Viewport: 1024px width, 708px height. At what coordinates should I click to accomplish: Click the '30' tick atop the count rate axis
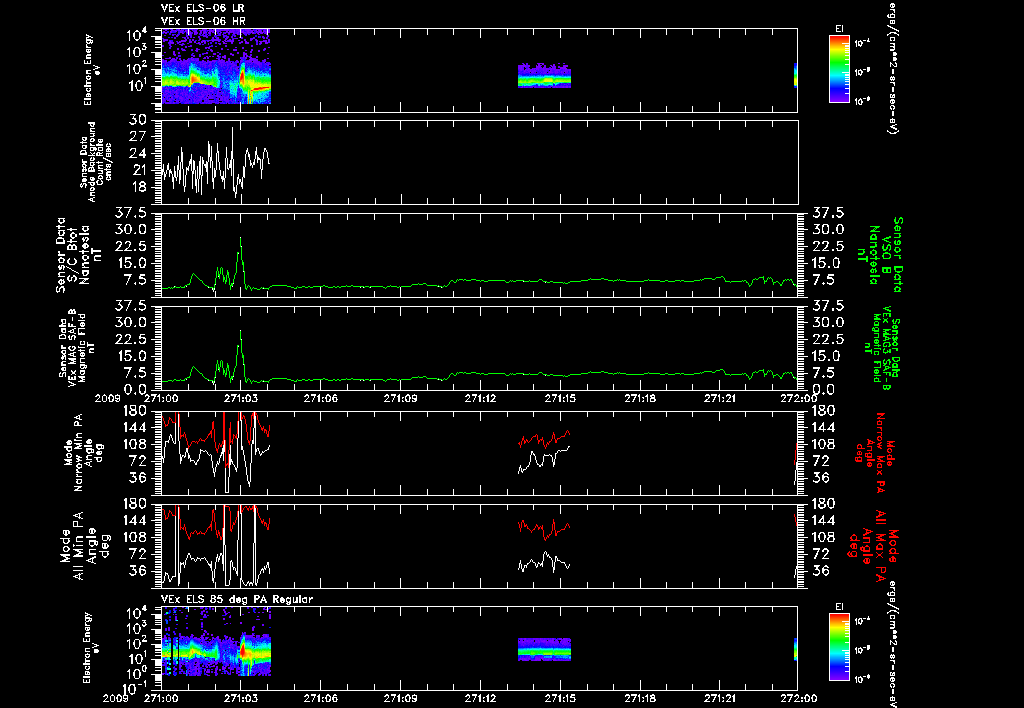[x=138, y=120]
